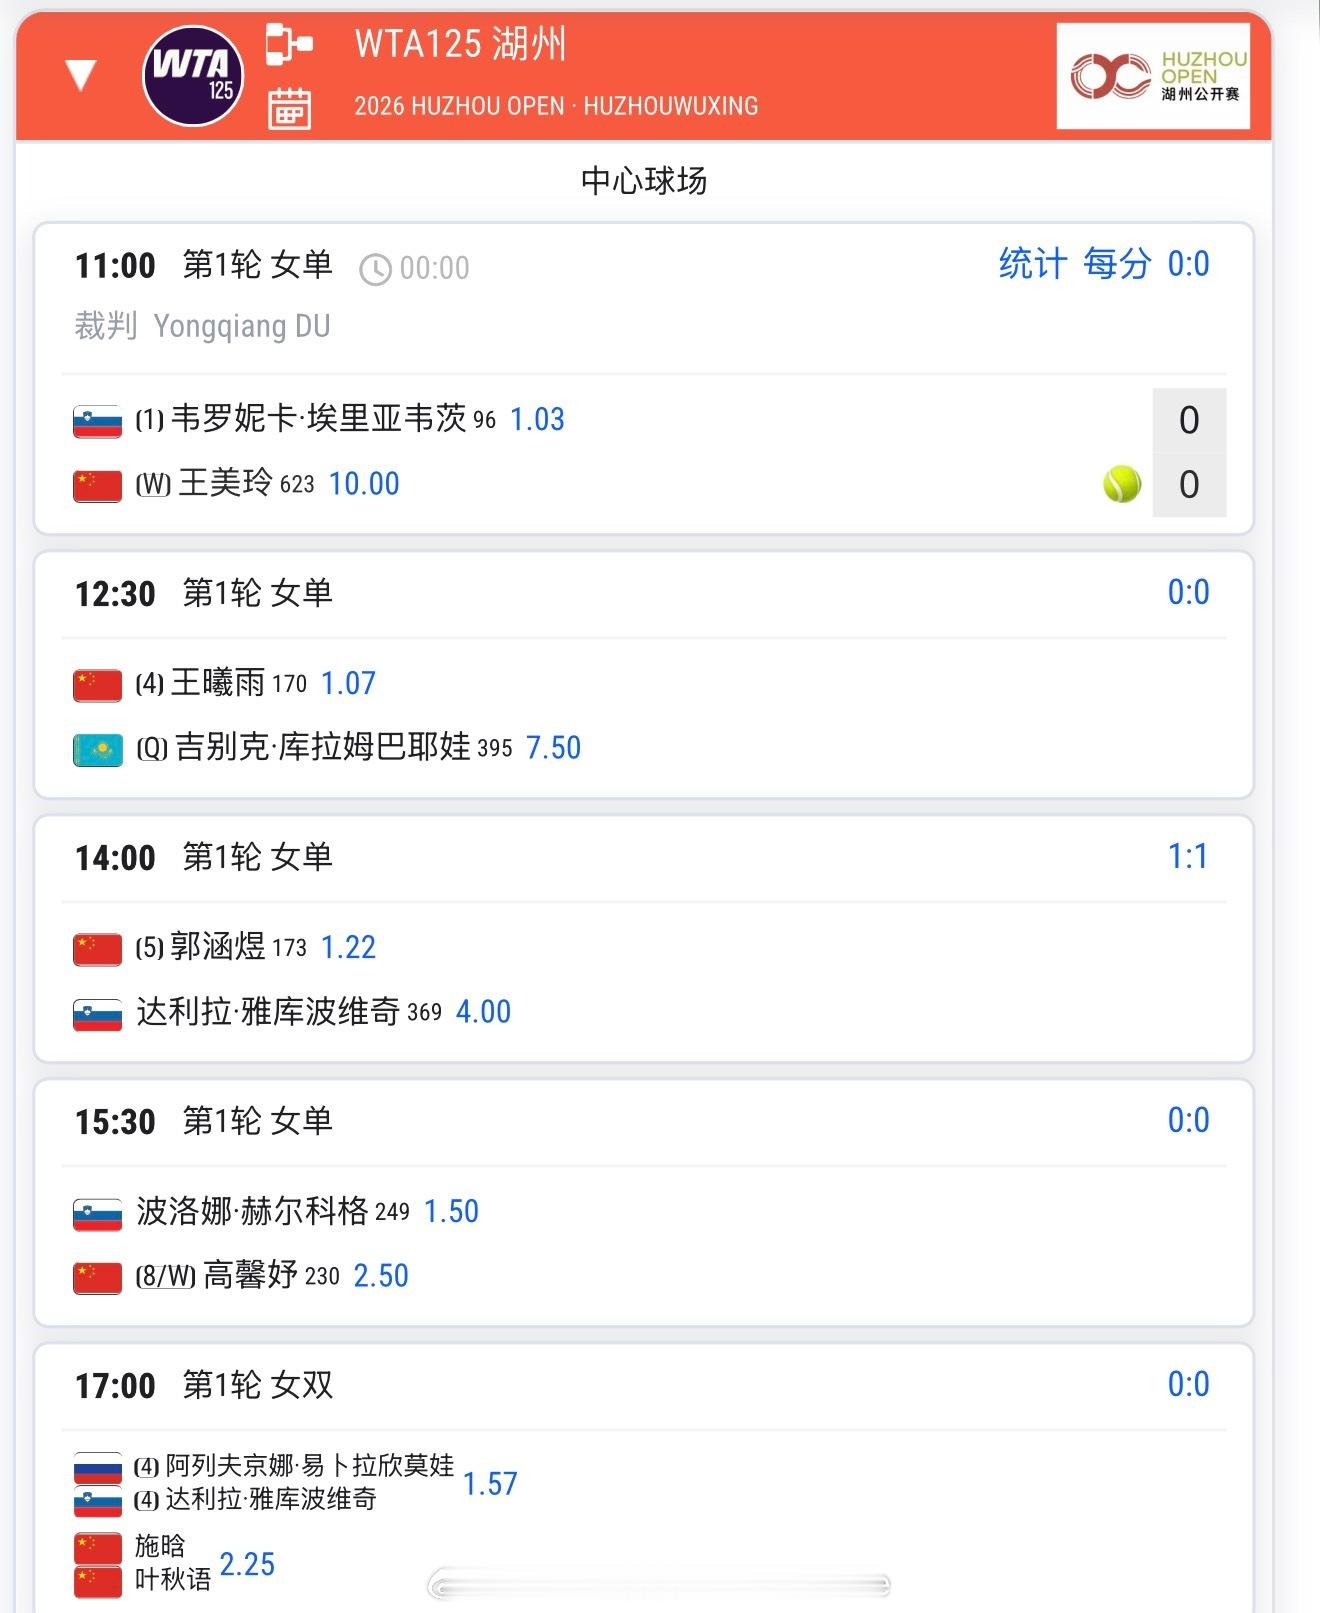This screenshot has width=1320, height=1613.
Task: Open the calendar schedule icon in header
Action: [x=289, y=108]
